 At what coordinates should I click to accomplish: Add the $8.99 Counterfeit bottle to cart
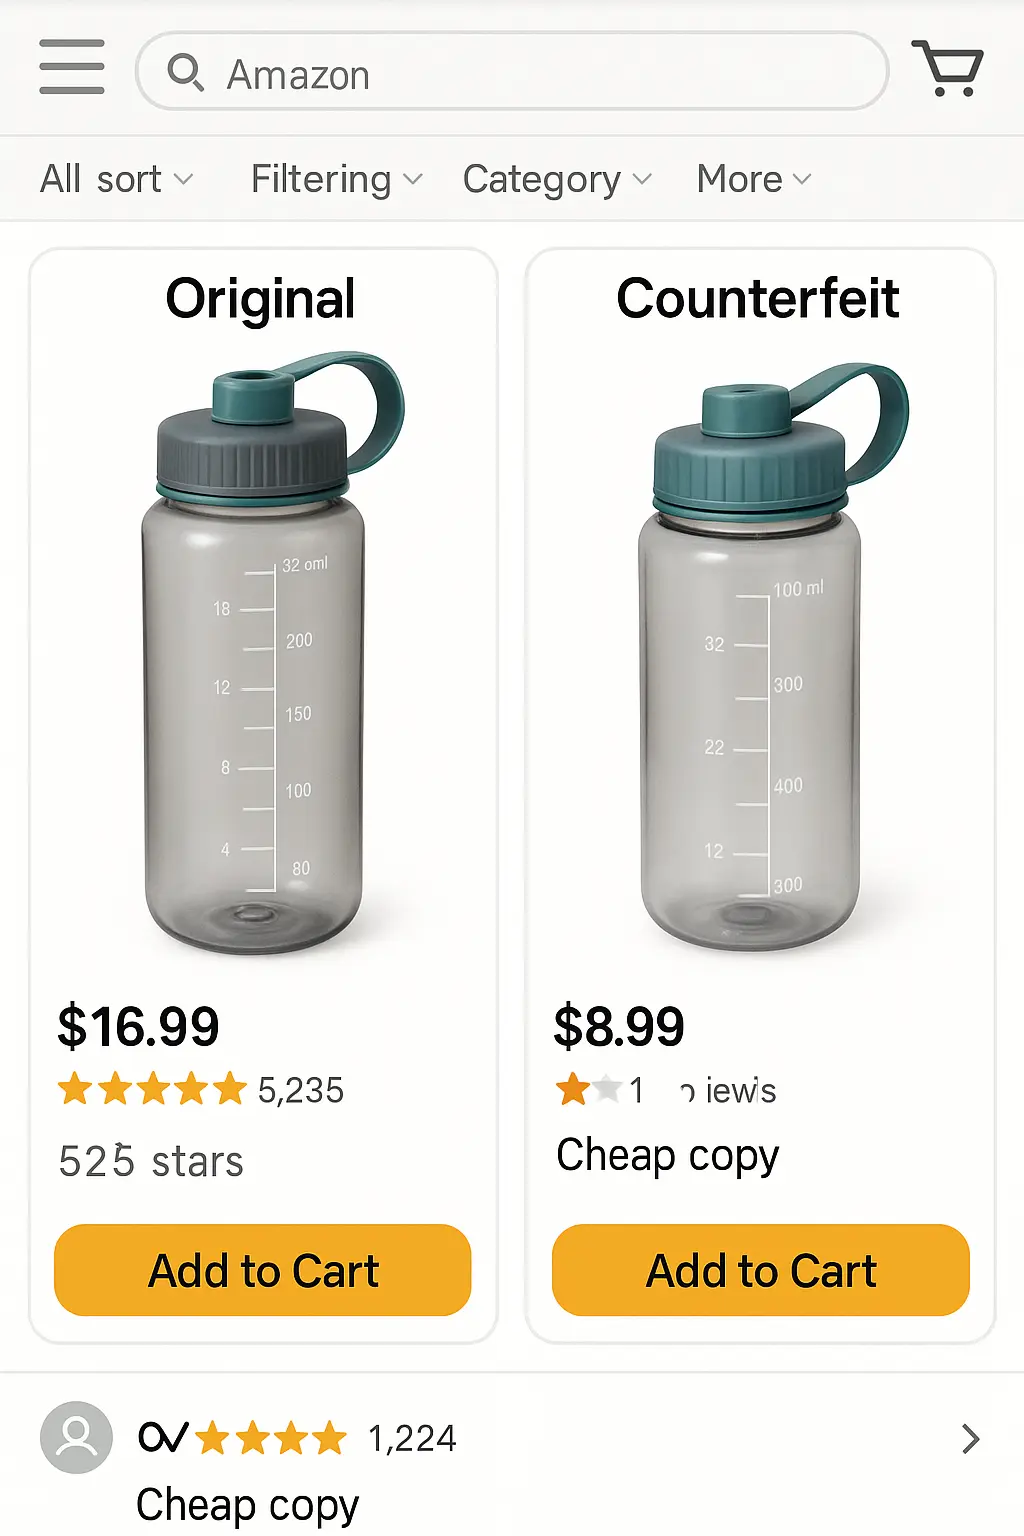(x=760, y=1270)
